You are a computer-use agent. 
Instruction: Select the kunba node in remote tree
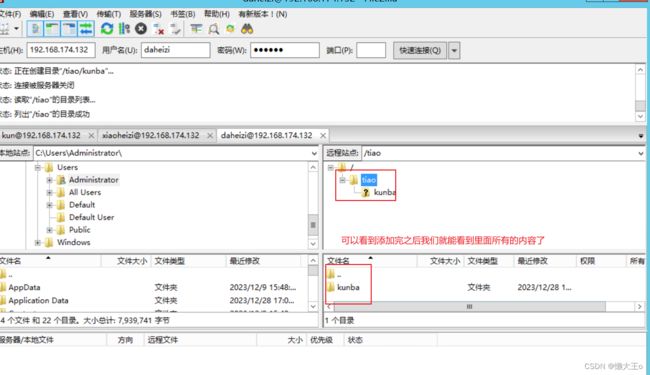384,192
